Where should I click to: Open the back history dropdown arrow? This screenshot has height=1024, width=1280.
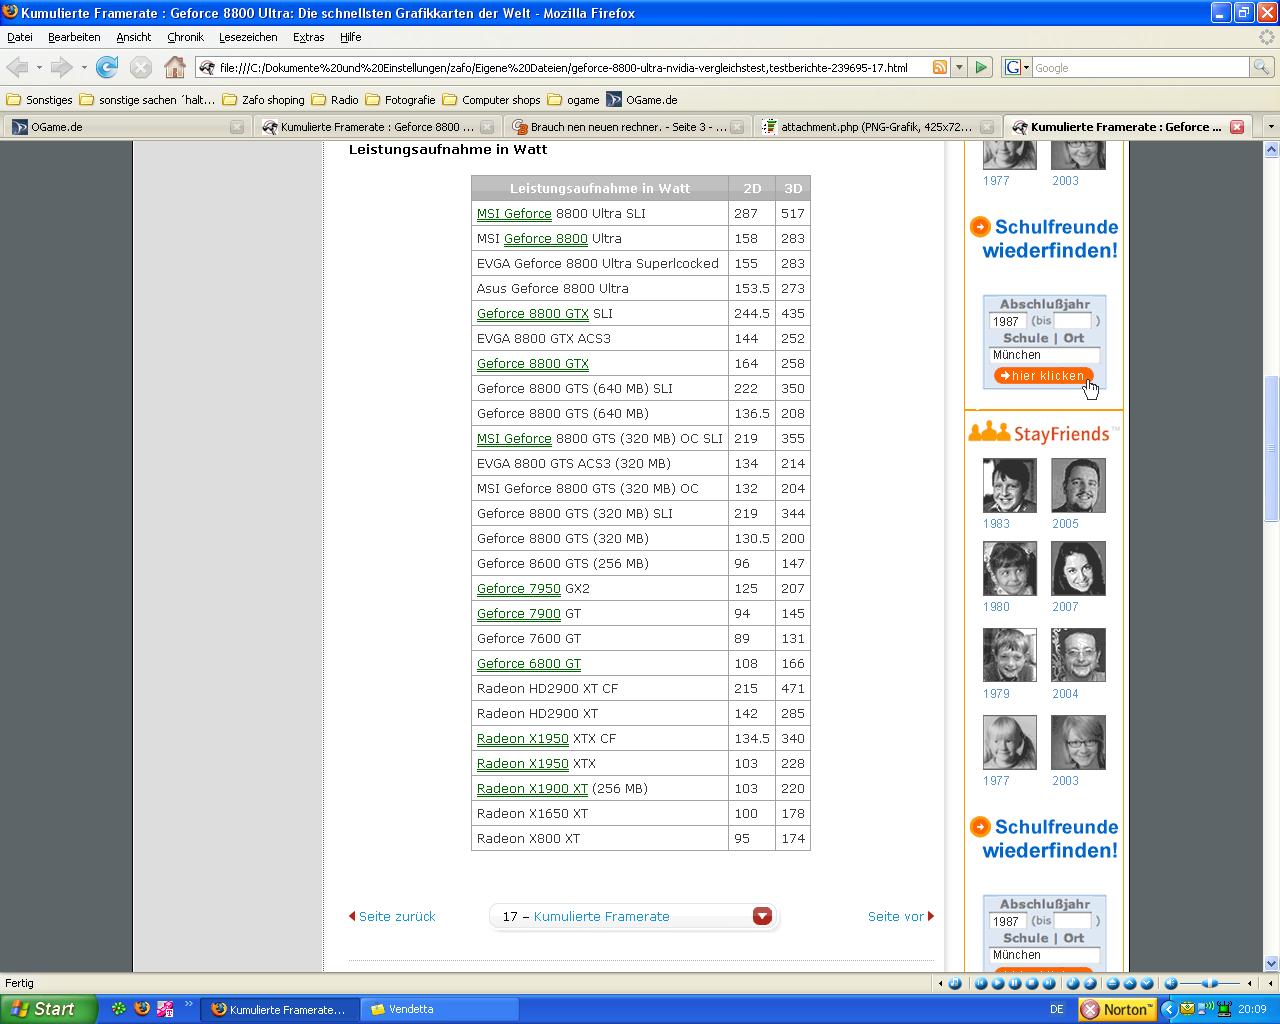coord(39,67)
